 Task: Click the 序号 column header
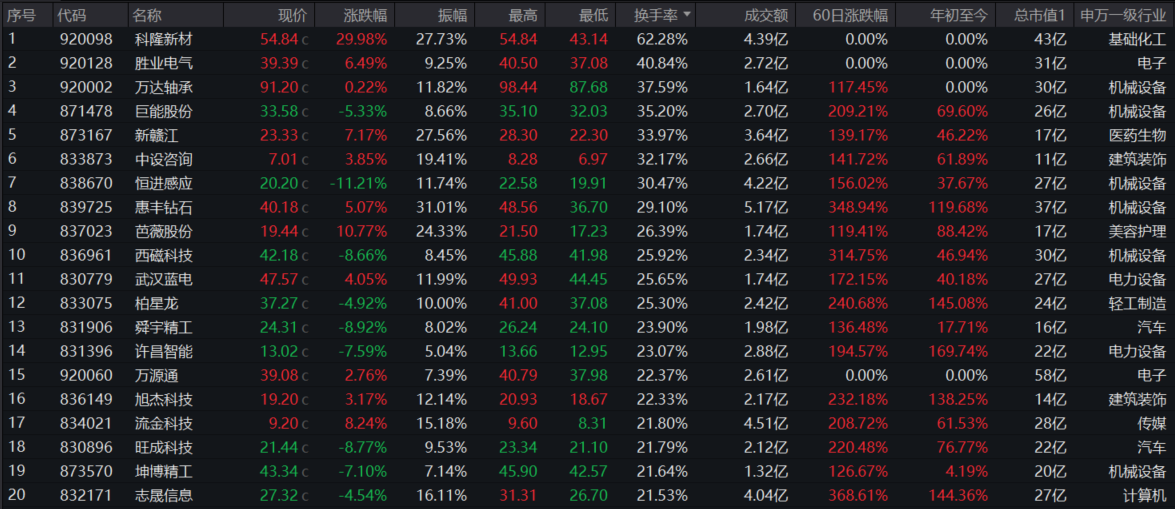(x=22, y=14)
